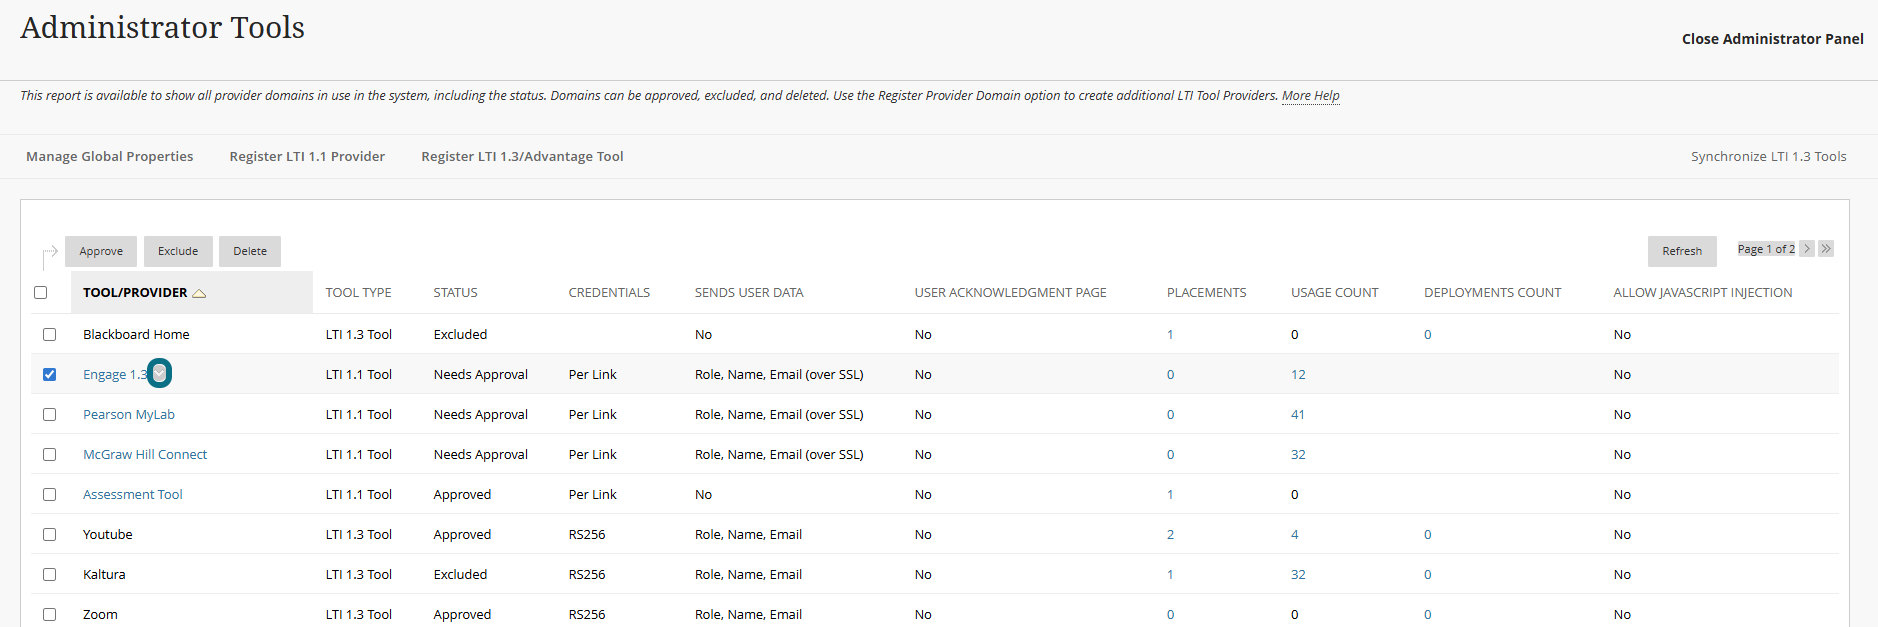Check the Assessment Tool row checkbox
Viewport: 1878px width, 627px height.
pyautogui.click(x=49, y=494)
